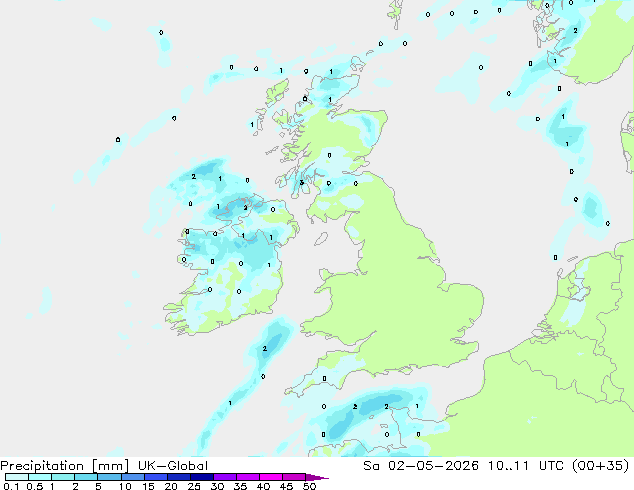Click the '35' legend value
Image resolution: width=634 pixels, height=490 pixels.
240,486
